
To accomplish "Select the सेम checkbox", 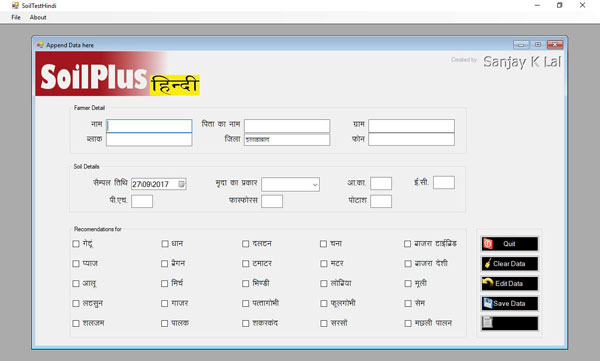I will [x=408, y=304].
